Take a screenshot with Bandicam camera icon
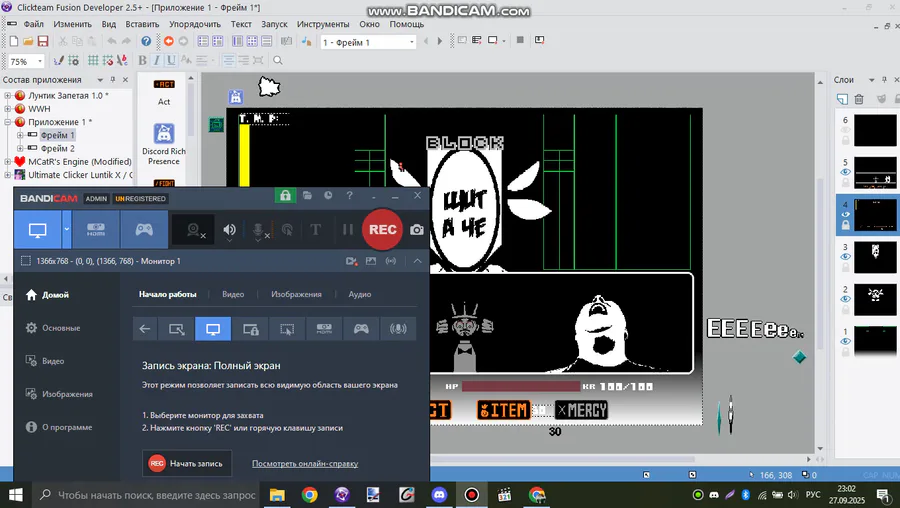Screen dimensions: 900x508 [417, 230]
